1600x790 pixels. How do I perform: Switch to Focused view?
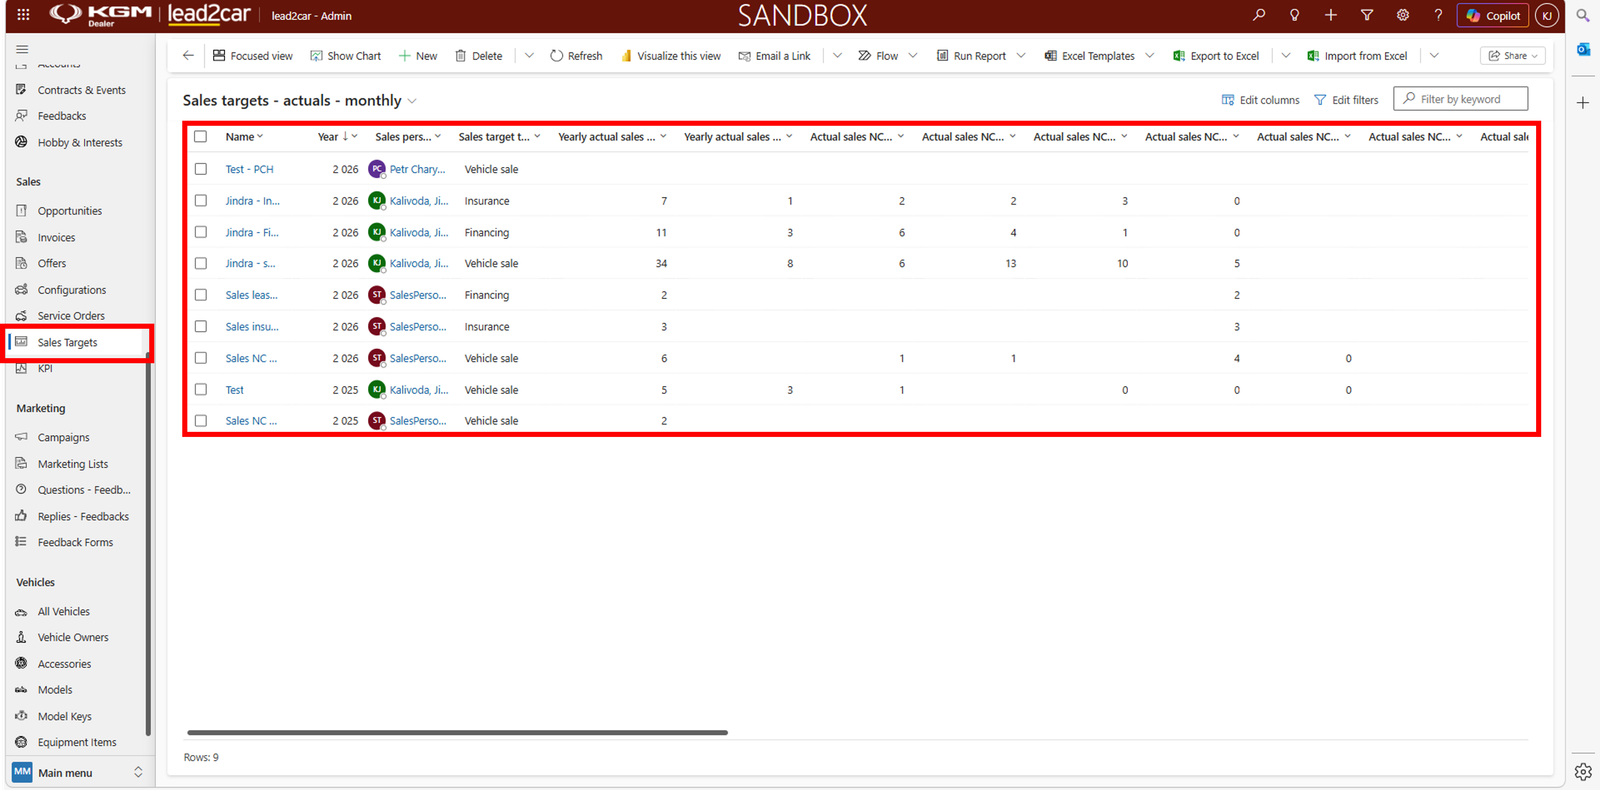pyautogui.click(x=253, y=56)
